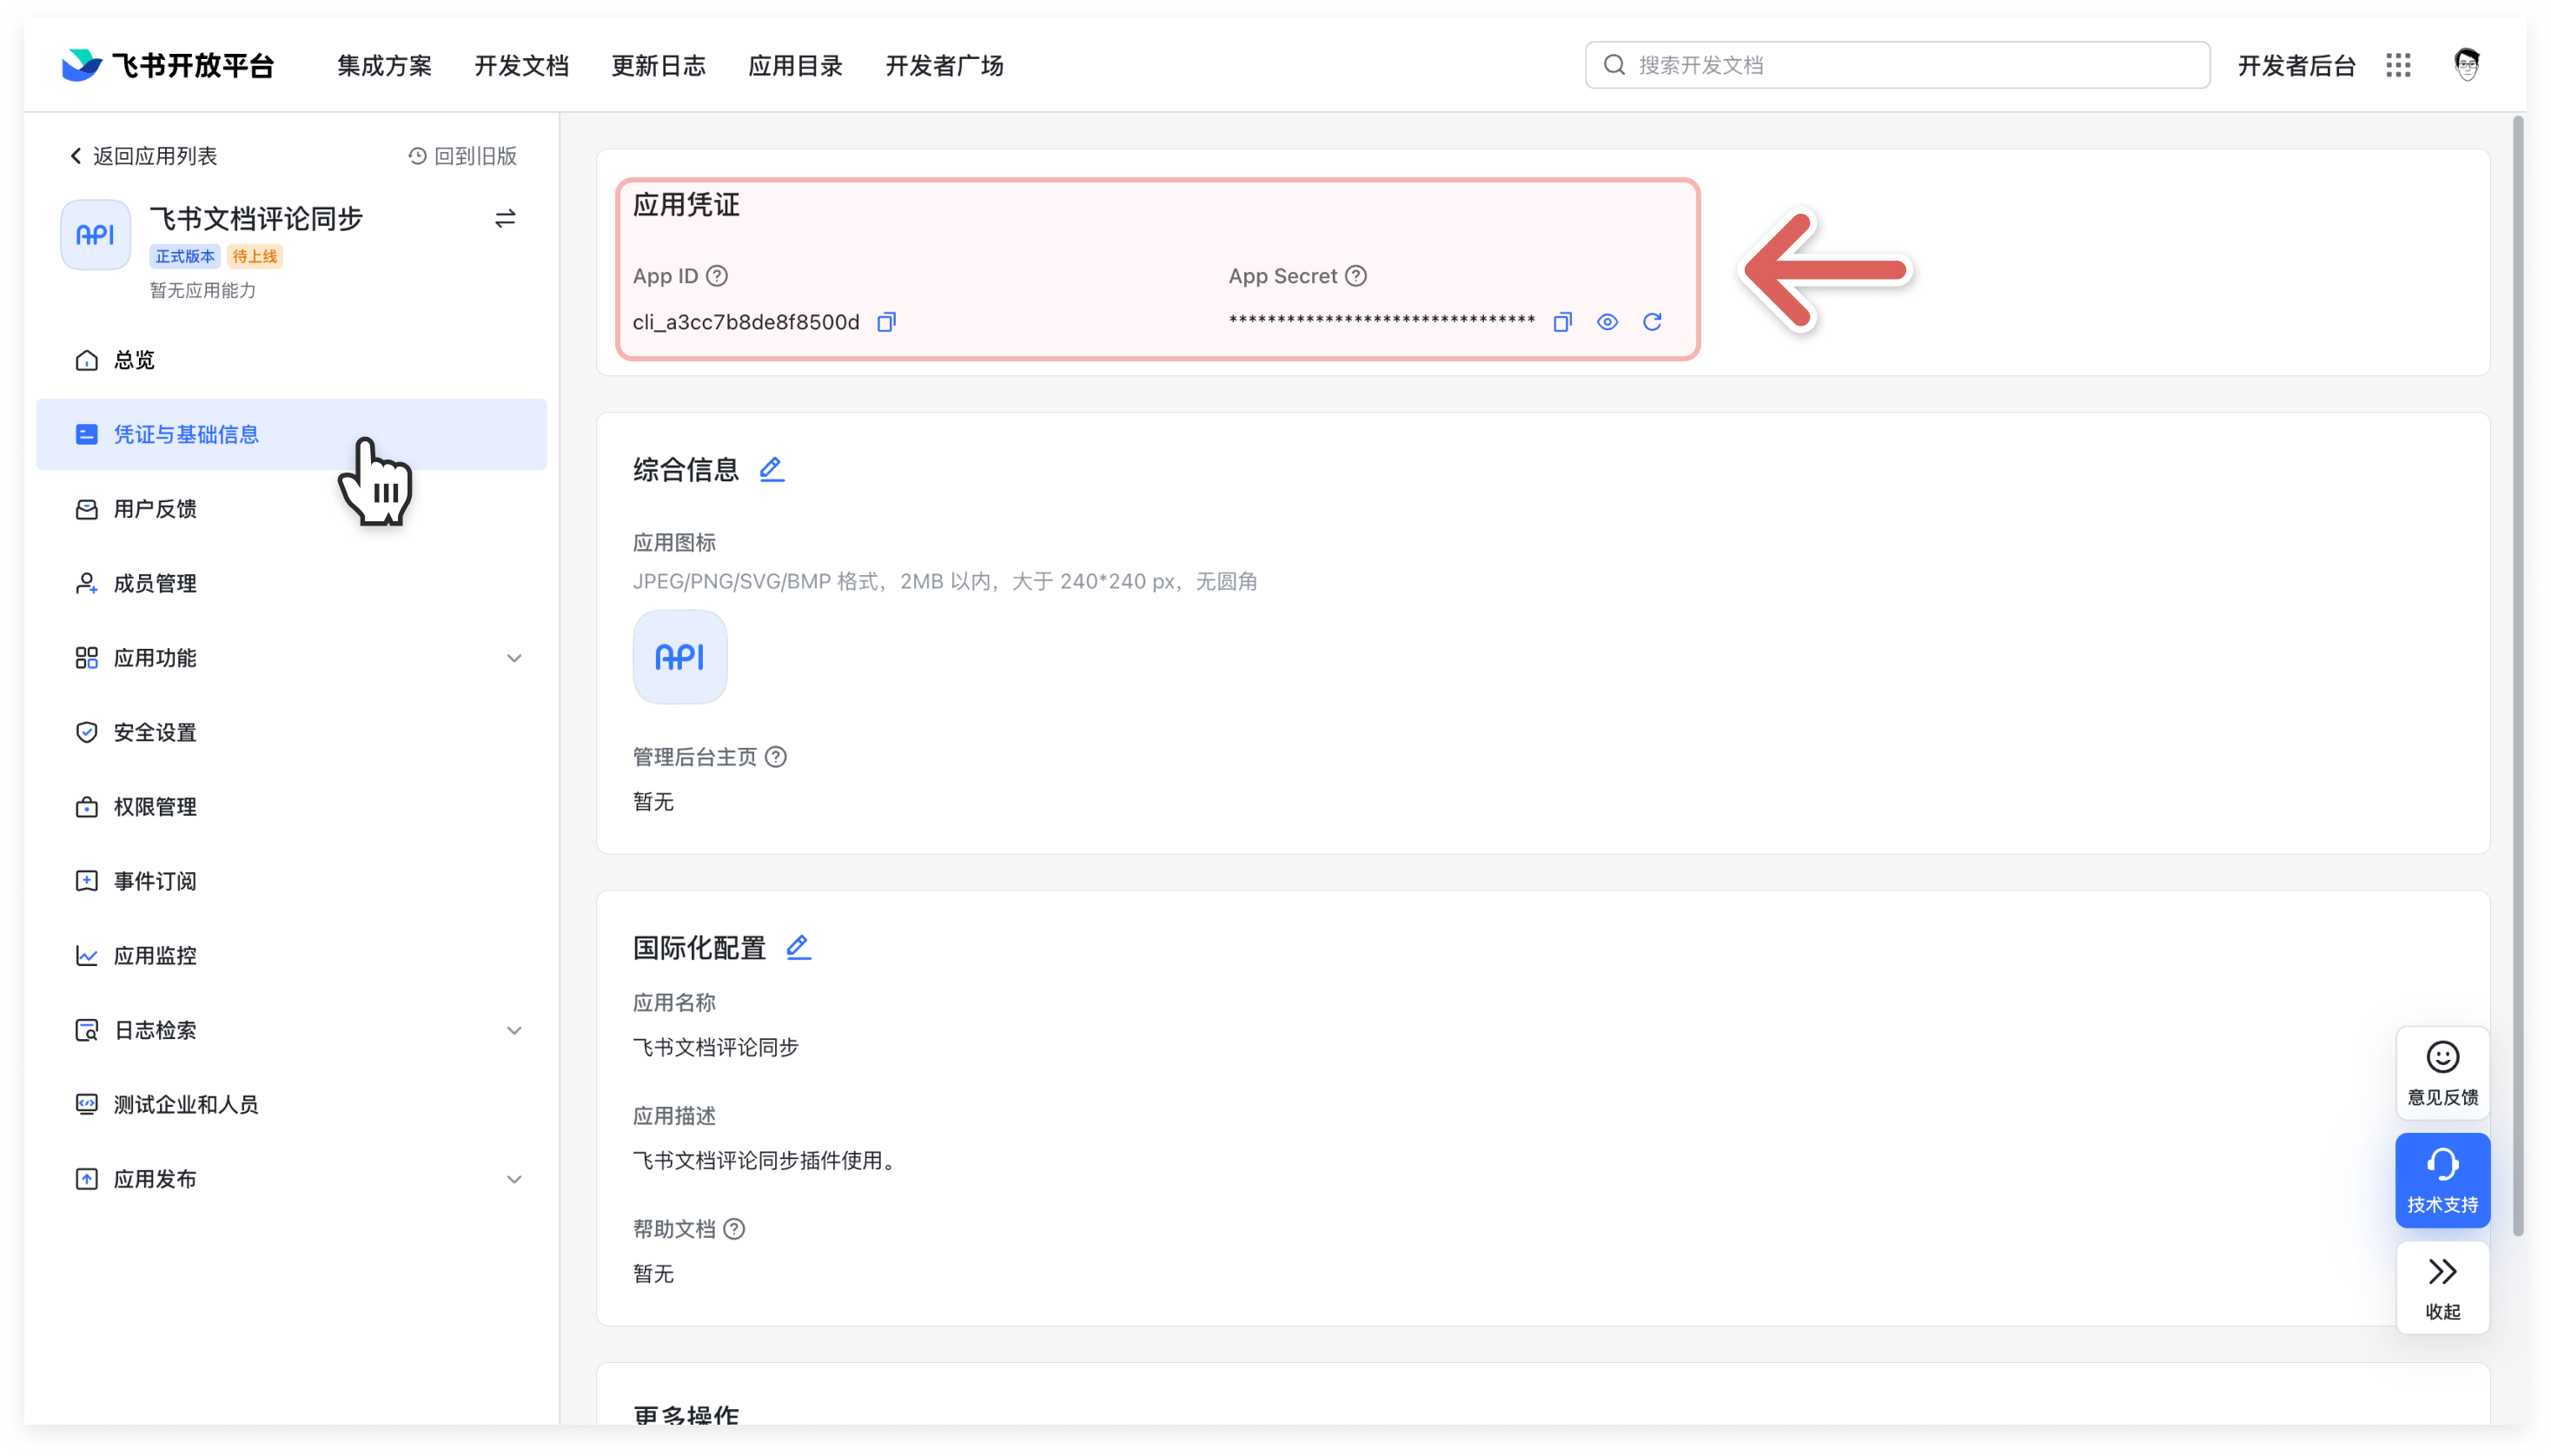
Task: Select 凭证与基础信息 sidebar item
Action: [292, 434]
